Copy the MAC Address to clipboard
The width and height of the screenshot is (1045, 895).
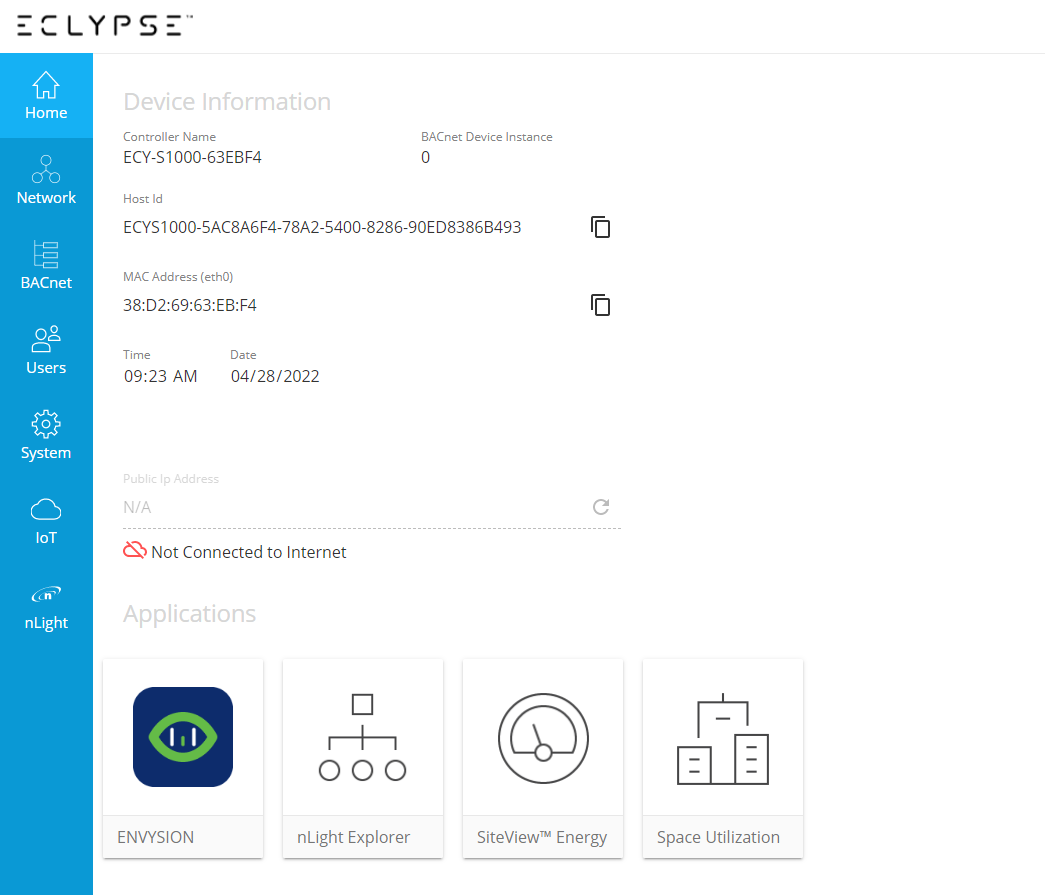pyautogui.click(x=600, y=305)
